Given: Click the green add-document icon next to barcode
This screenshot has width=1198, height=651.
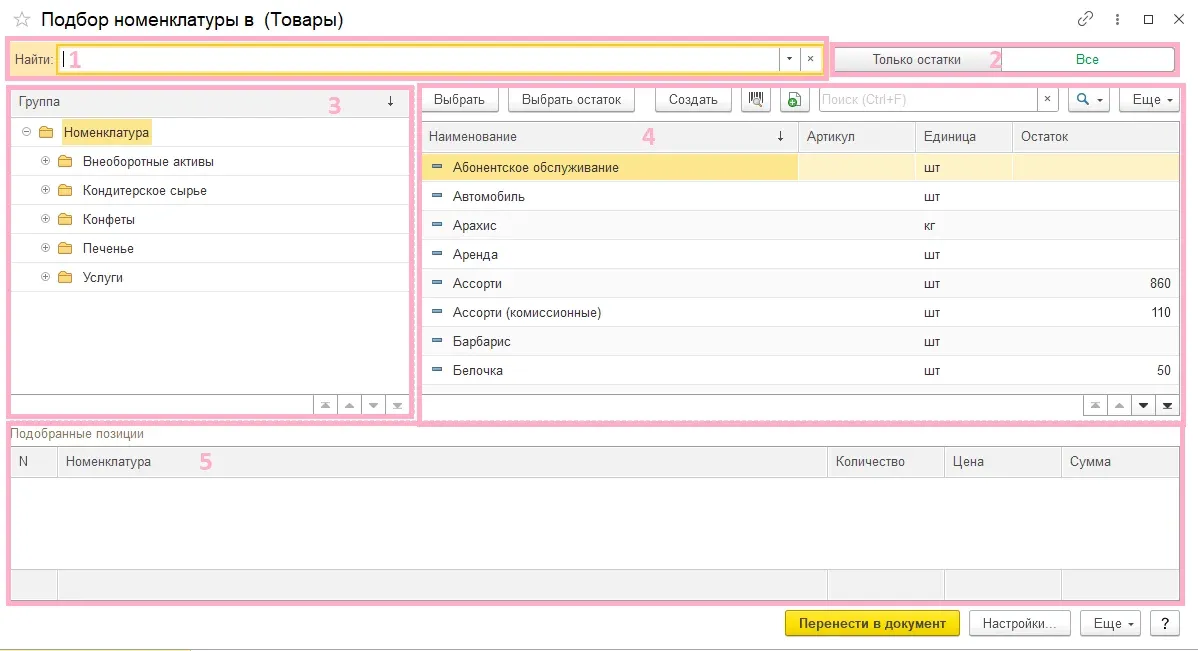Looking at the screenshot, I should tap(795, 99).
